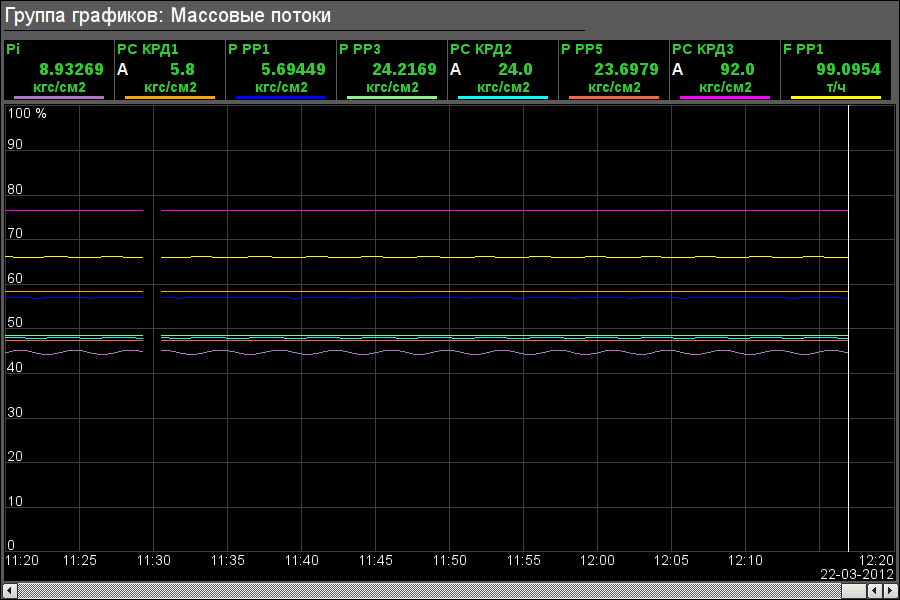Click the 22-03-2012 date label
Viewport: 900px width, 600px height.
click(857, 574)
